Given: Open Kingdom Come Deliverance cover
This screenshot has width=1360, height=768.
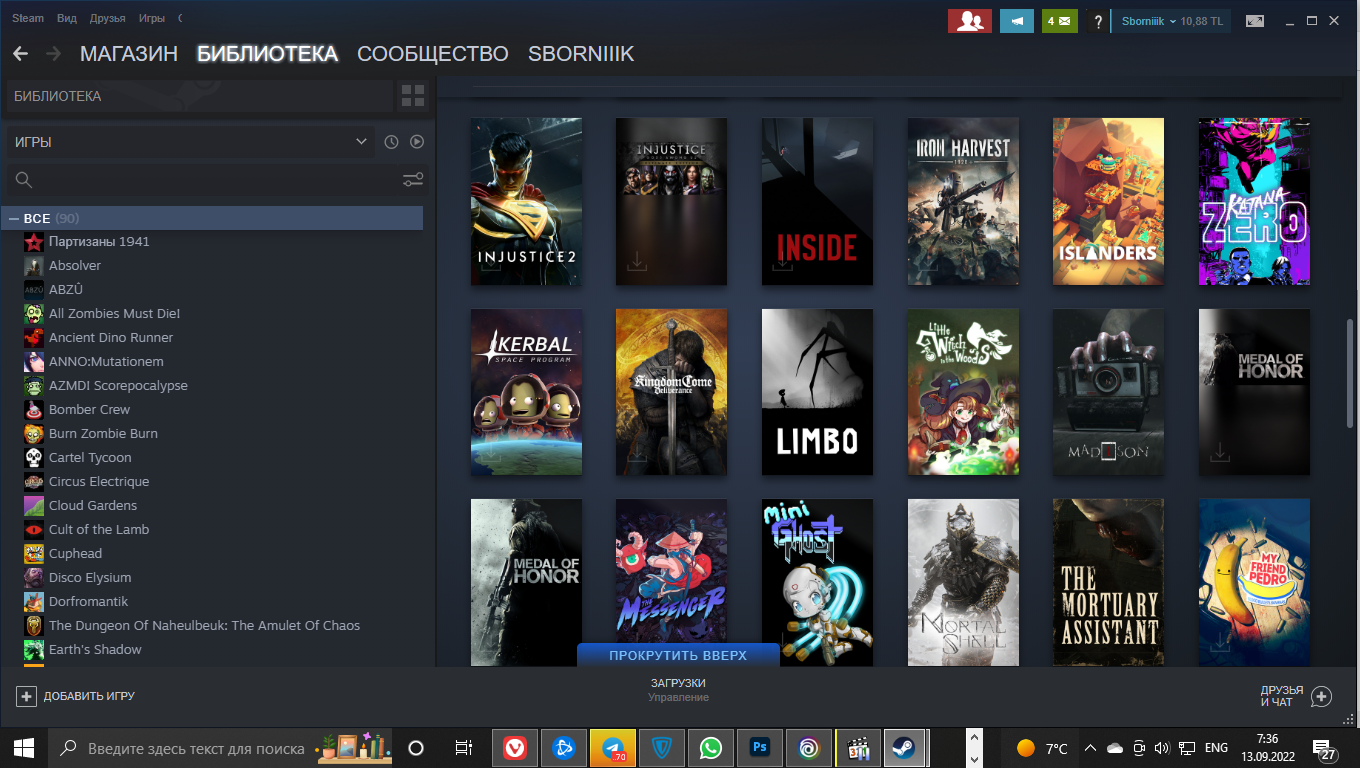Looking at the screenshot, I should [672, 392].
